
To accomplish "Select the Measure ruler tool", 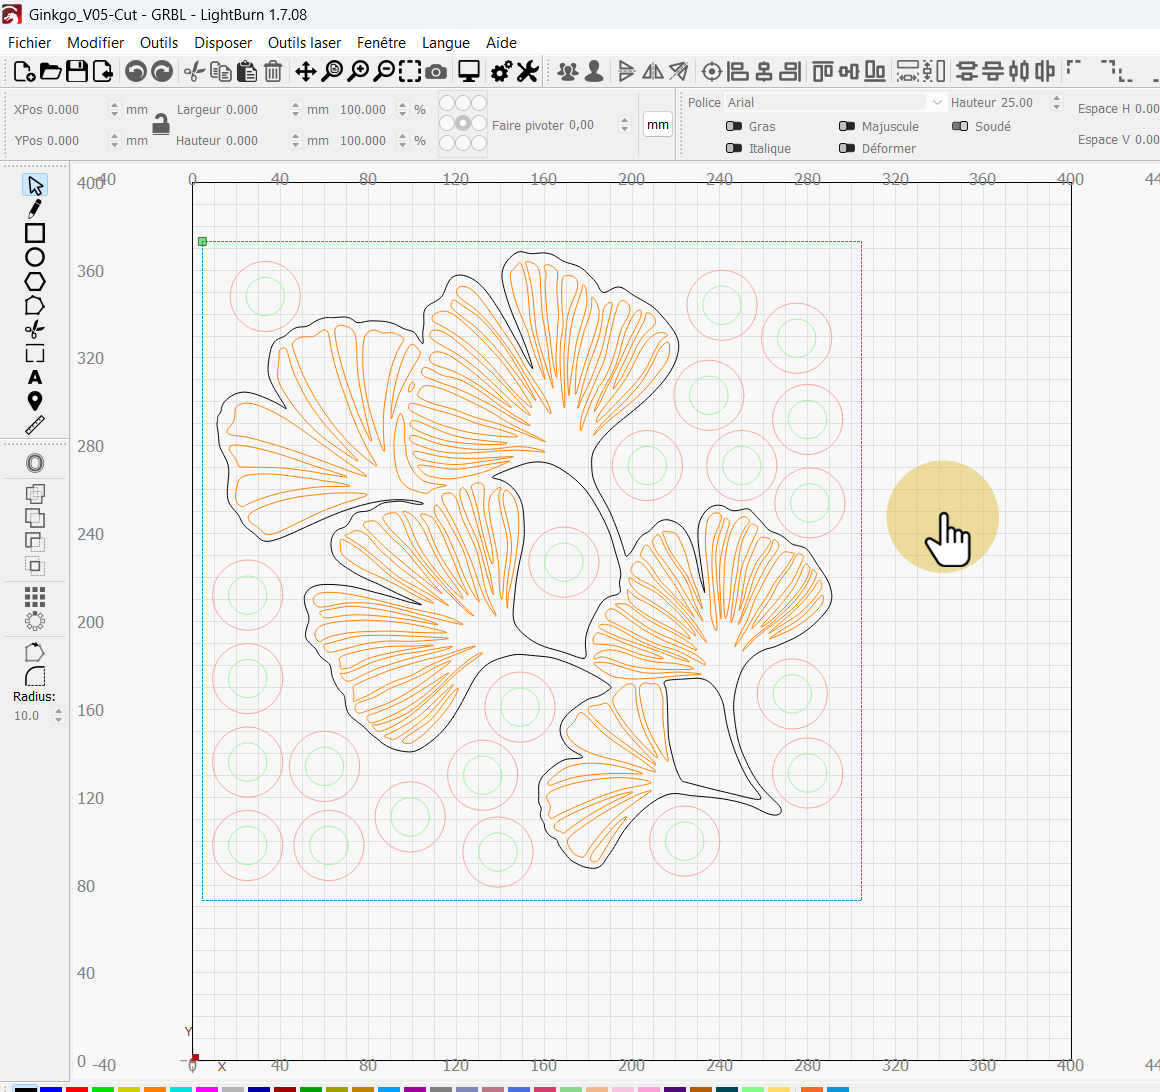I will point(35,425).
